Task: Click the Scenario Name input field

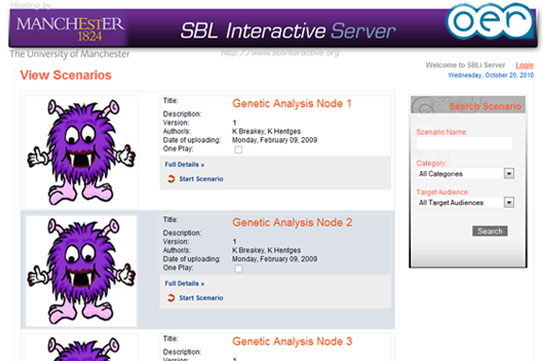Action: pos(464,143)
